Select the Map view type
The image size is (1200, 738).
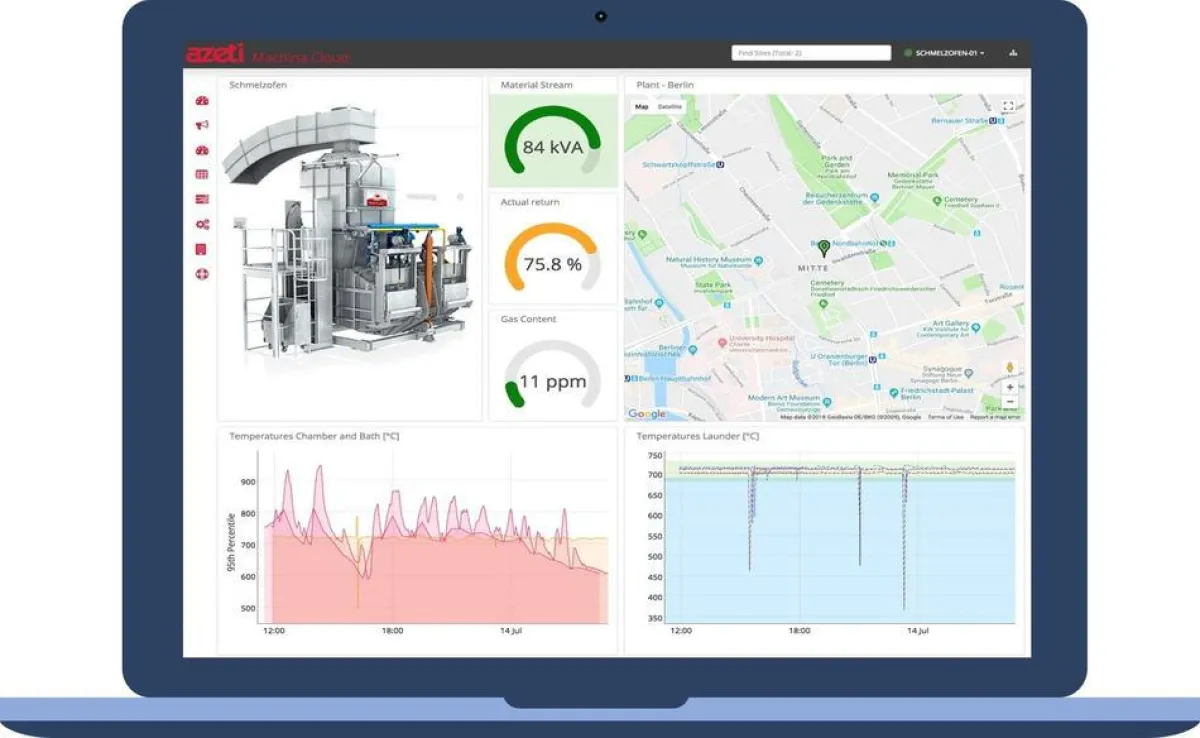(642, 106)
